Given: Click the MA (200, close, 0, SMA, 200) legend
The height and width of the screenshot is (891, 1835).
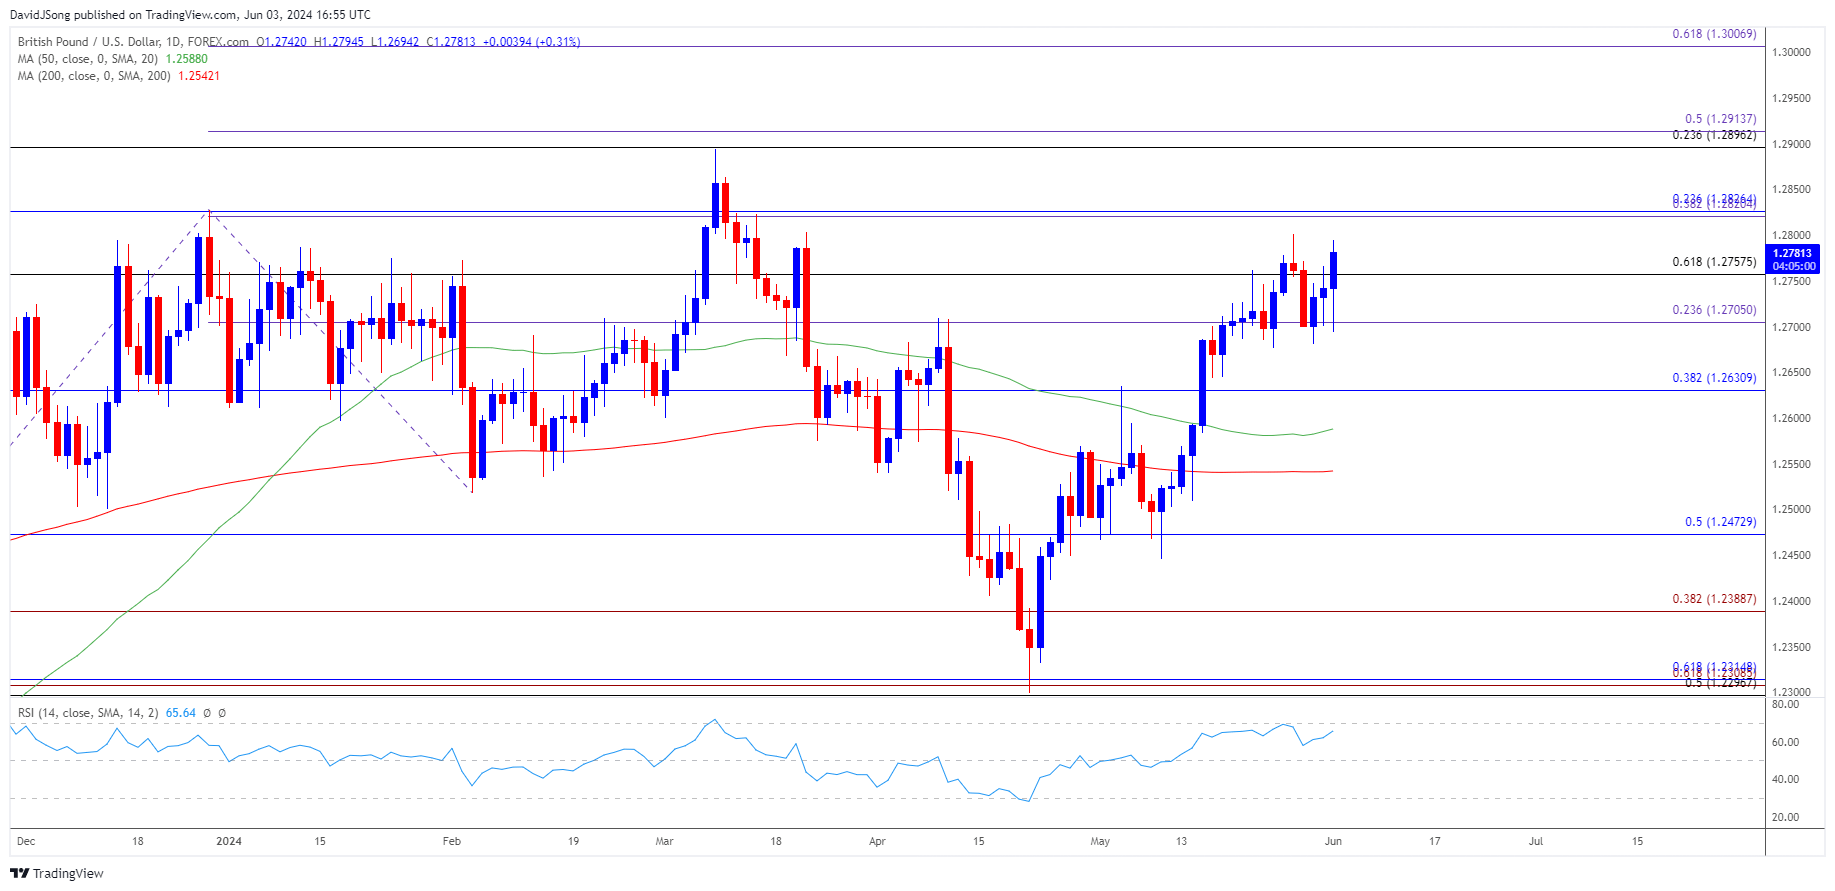Looking at the screenshot, I should [94, 76].
